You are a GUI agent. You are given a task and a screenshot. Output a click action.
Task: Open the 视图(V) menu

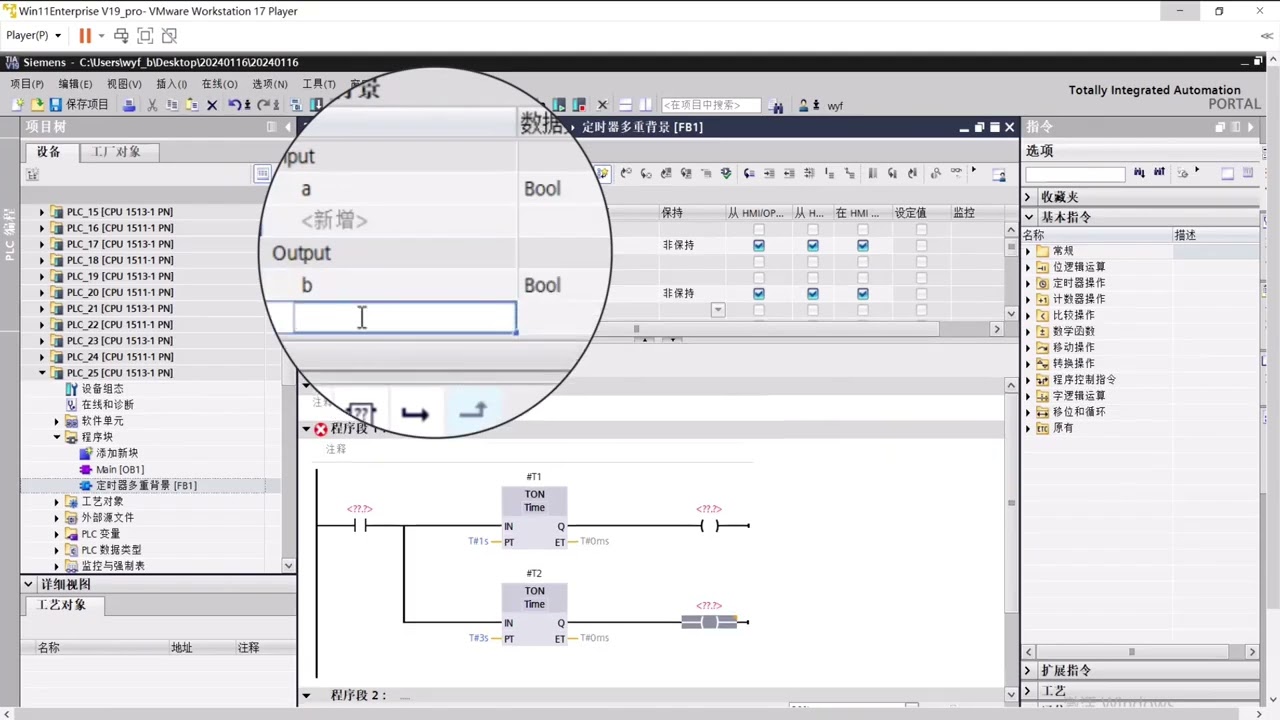[124, 84]
